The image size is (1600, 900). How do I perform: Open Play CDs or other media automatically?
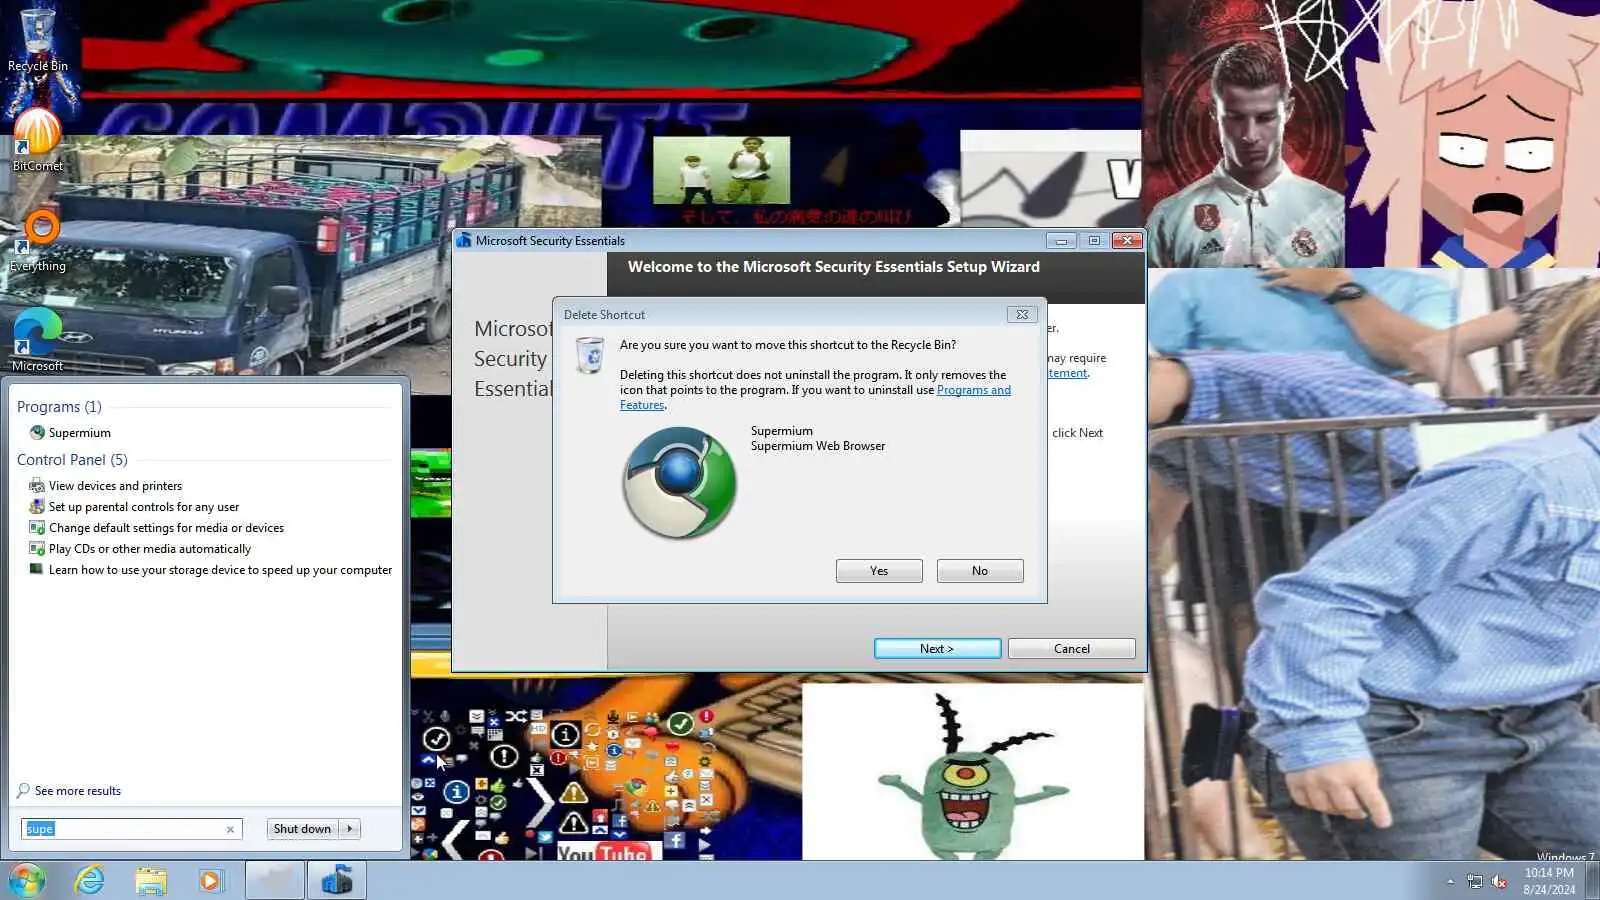click(x=150, y=549)
